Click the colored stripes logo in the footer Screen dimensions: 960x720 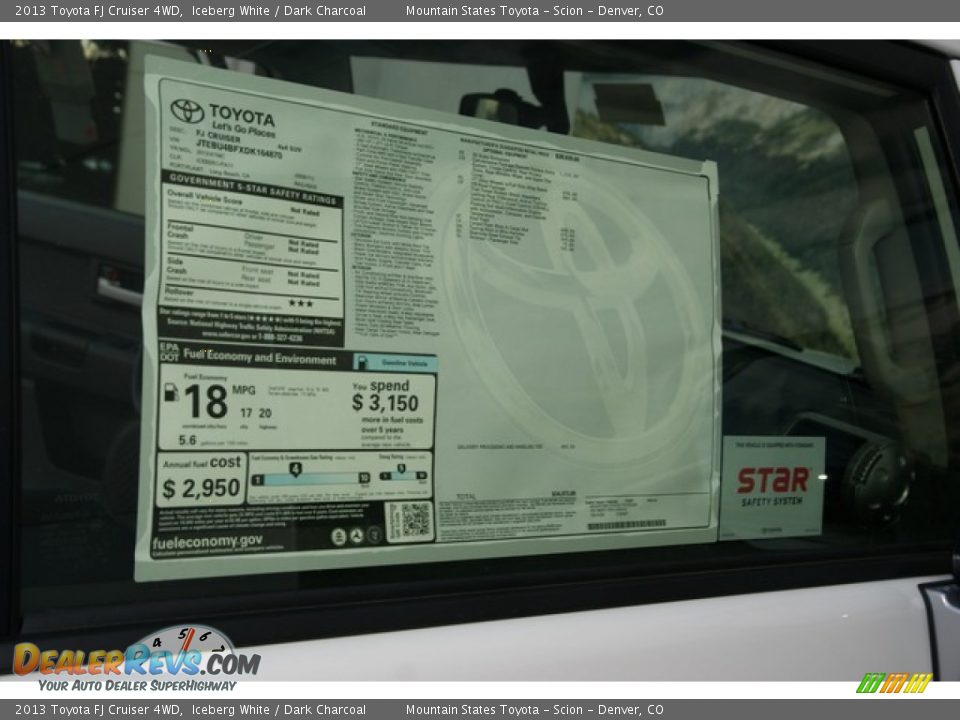click(x=894, y=683)
